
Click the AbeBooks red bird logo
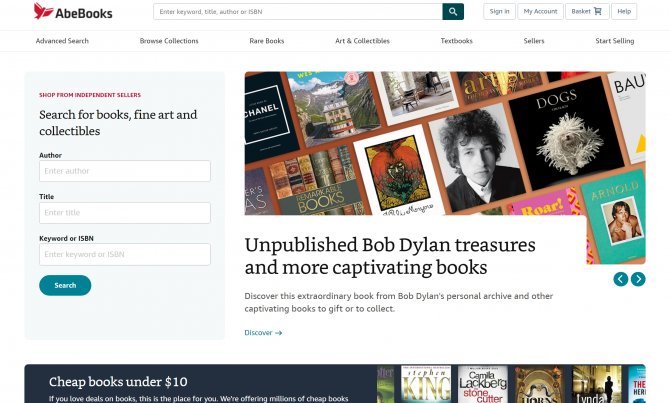43,12
